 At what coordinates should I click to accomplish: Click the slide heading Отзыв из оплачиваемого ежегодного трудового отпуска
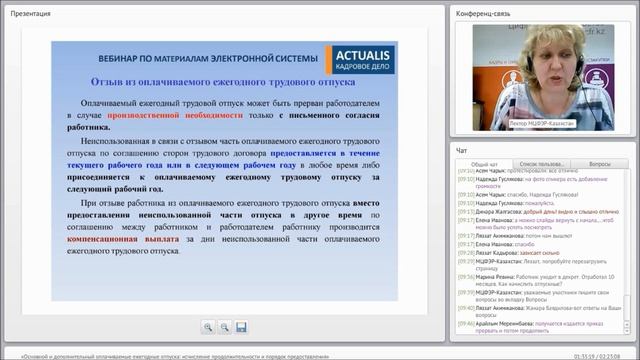point(223,82)
